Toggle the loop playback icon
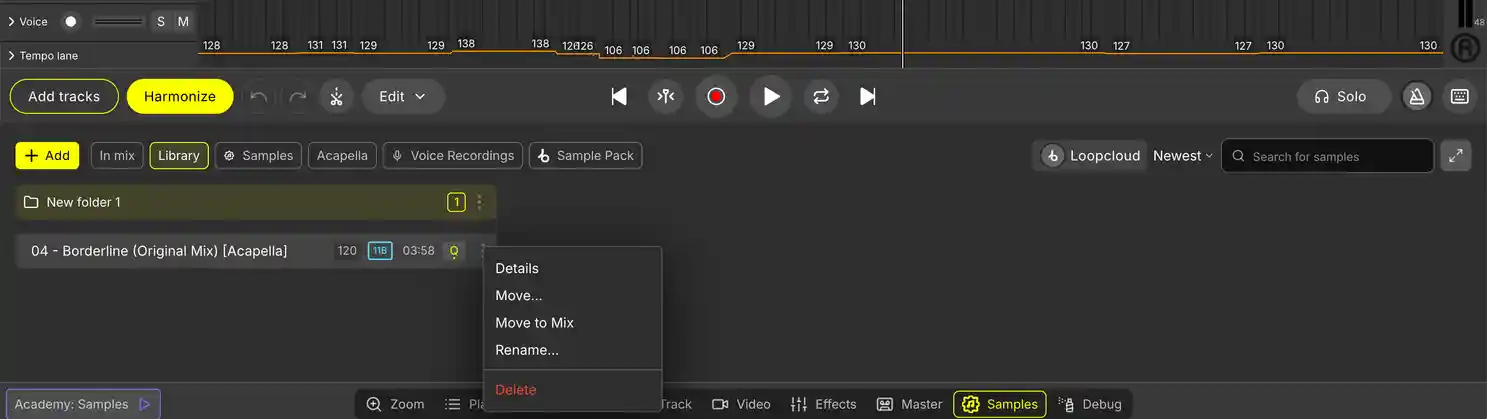The width and height of the screenshot is (1487, 419). 821,97
